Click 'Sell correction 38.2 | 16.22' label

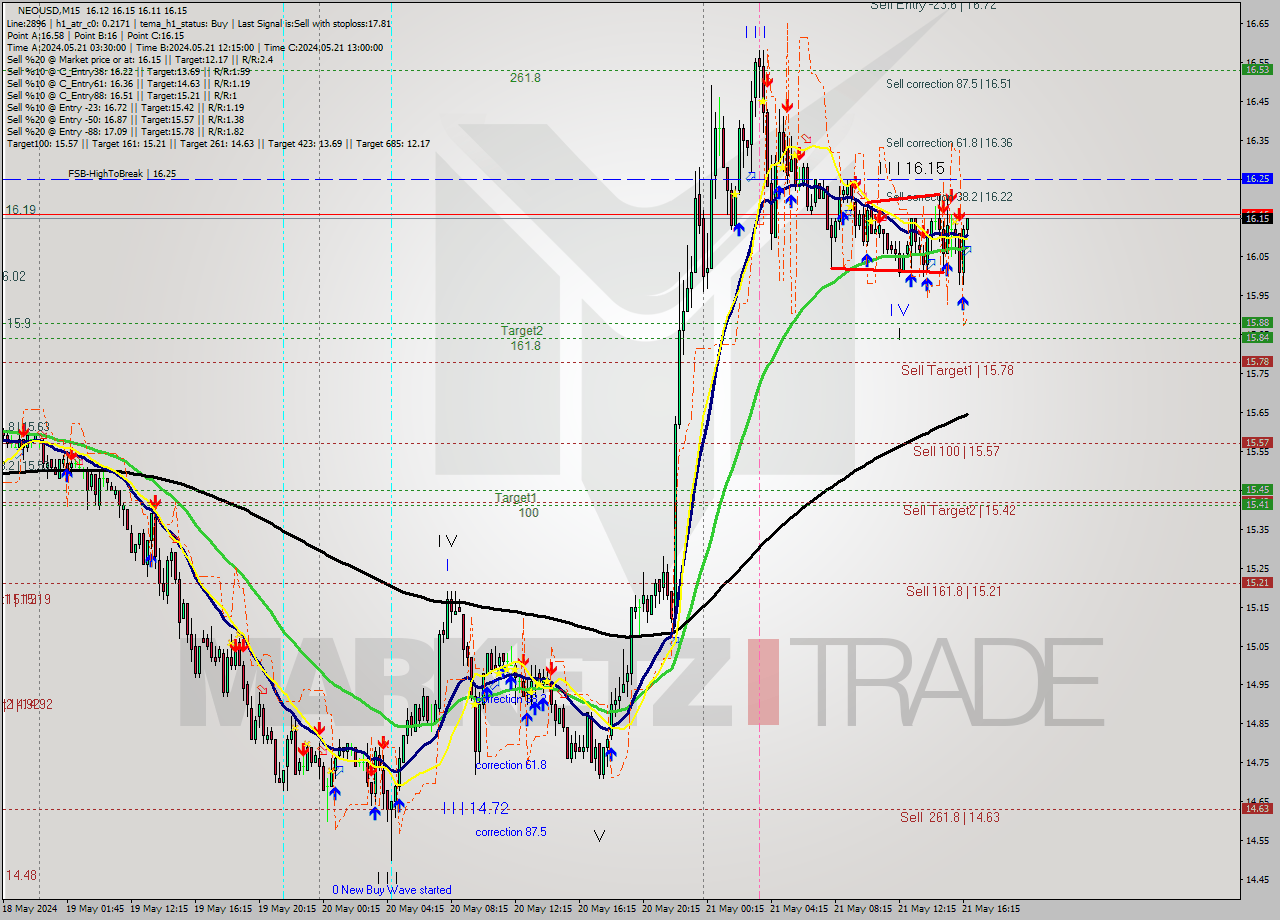click(950, 197)
